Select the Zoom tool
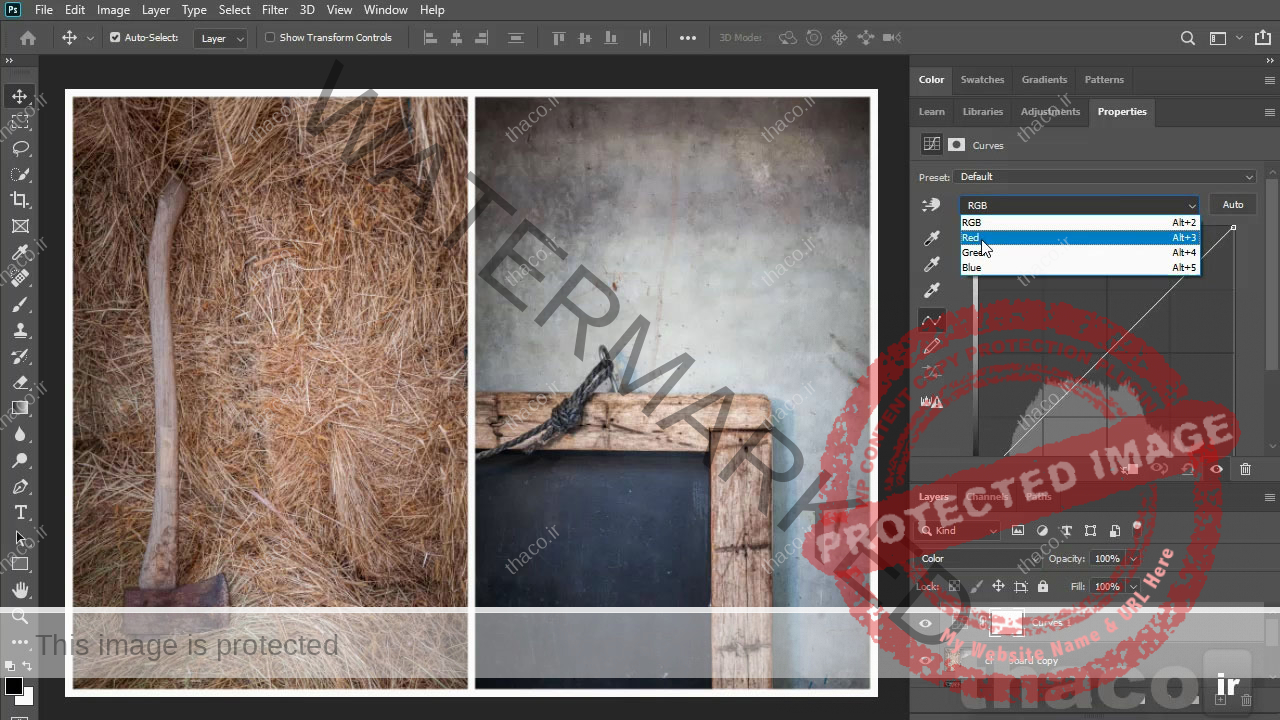This screenshot has height=720, width=1280. pos(20,616)
